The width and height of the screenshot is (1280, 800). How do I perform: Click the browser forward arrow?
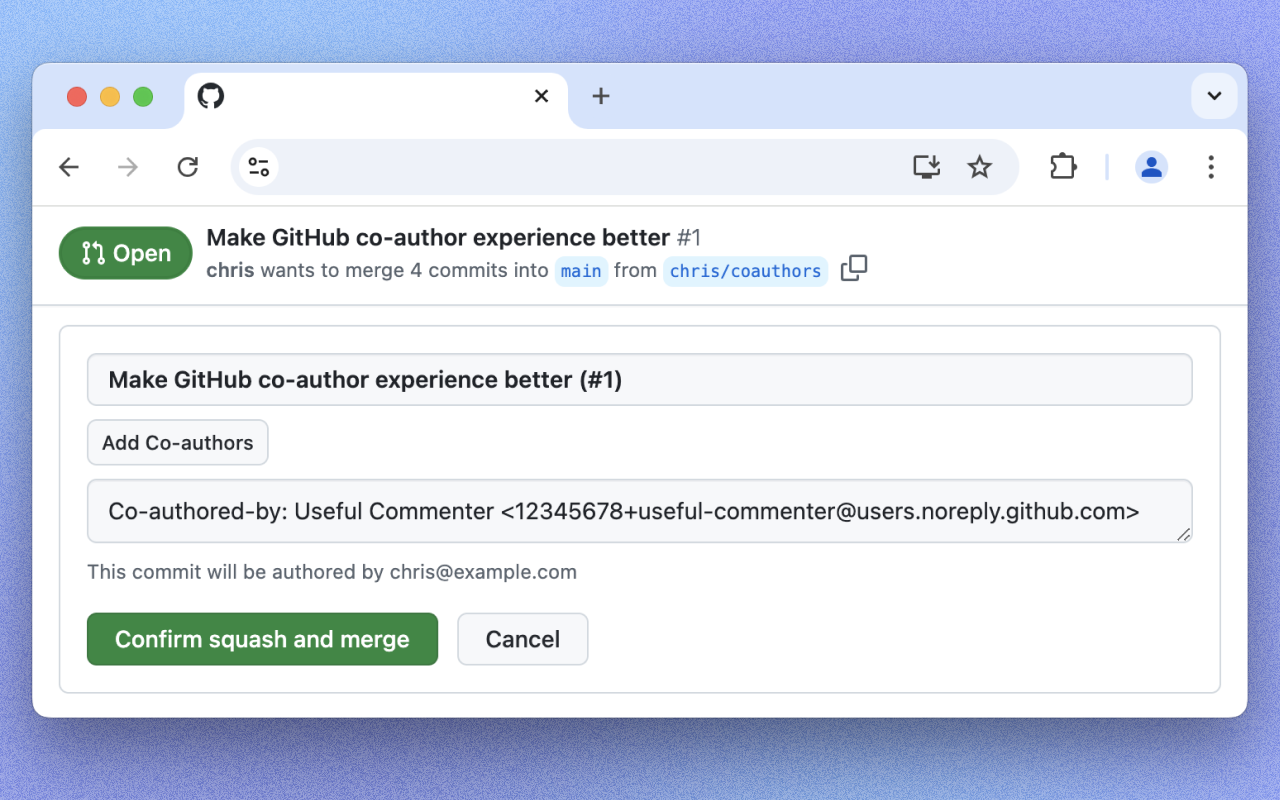128,167
